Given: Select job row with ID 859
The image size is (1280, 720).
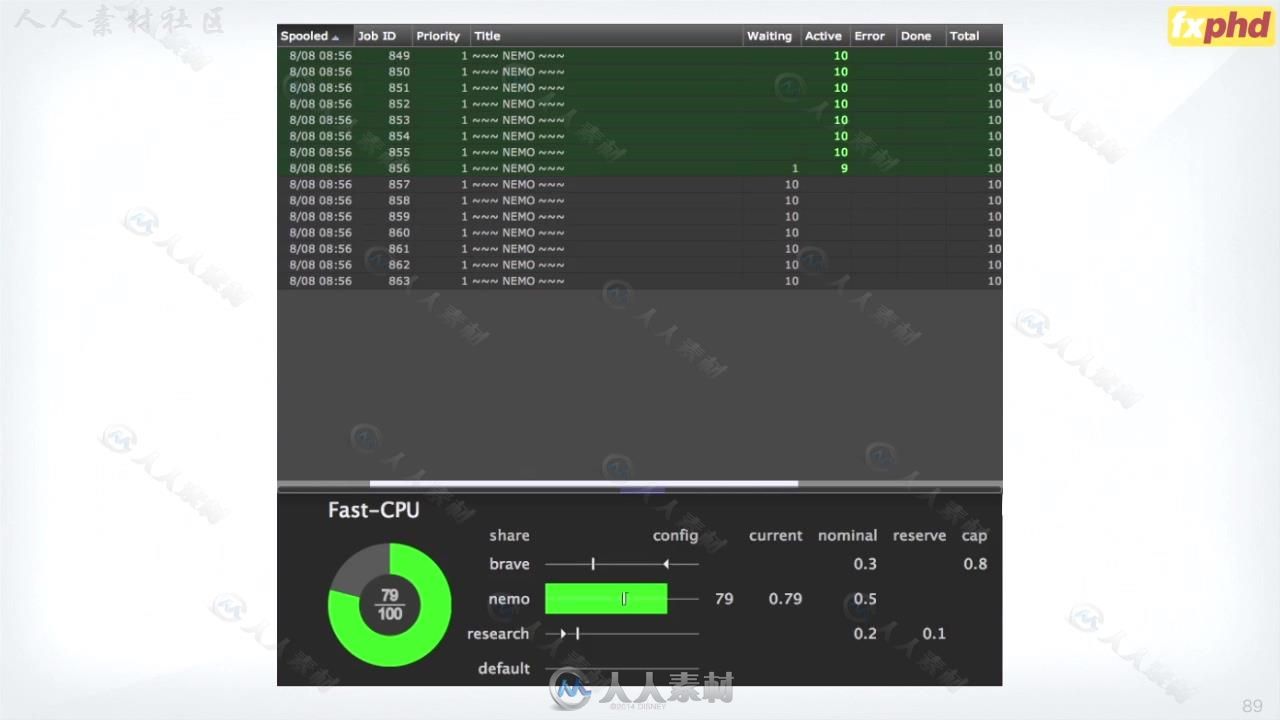Looking at the screenshot, I should coord(639,216).
